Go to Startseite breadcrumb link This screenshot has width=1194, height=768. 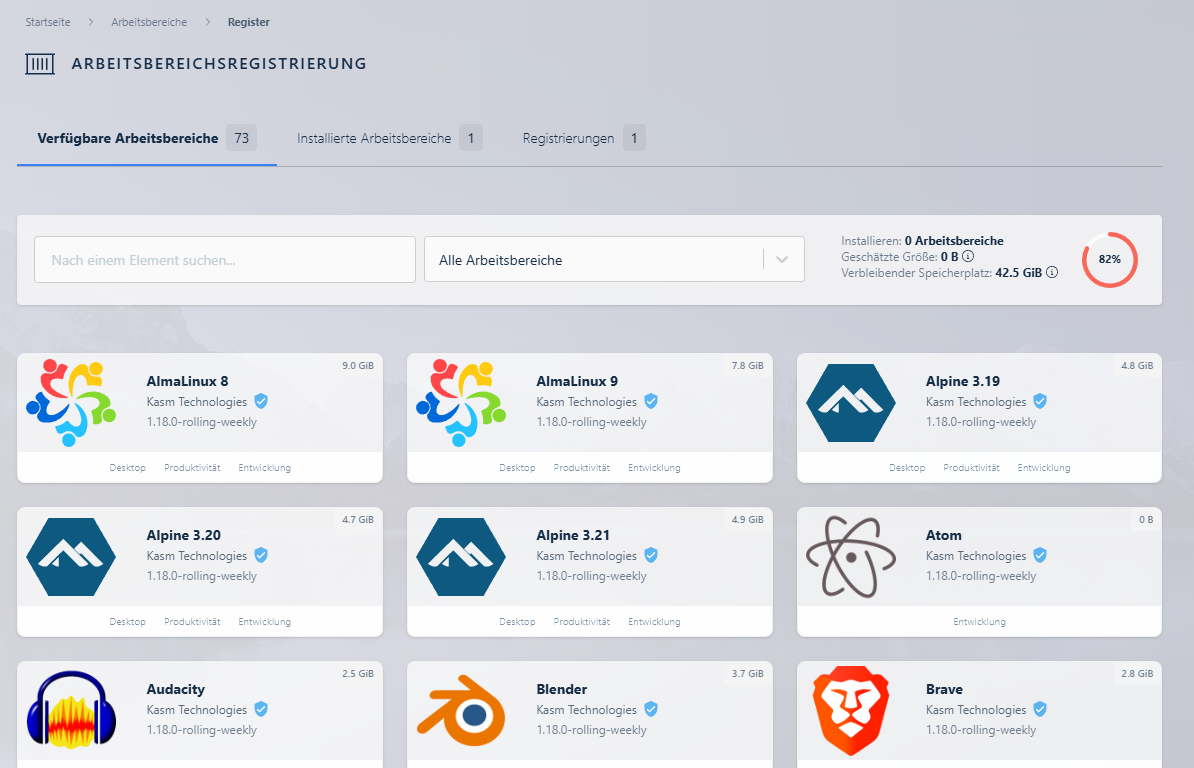[48, 22]
